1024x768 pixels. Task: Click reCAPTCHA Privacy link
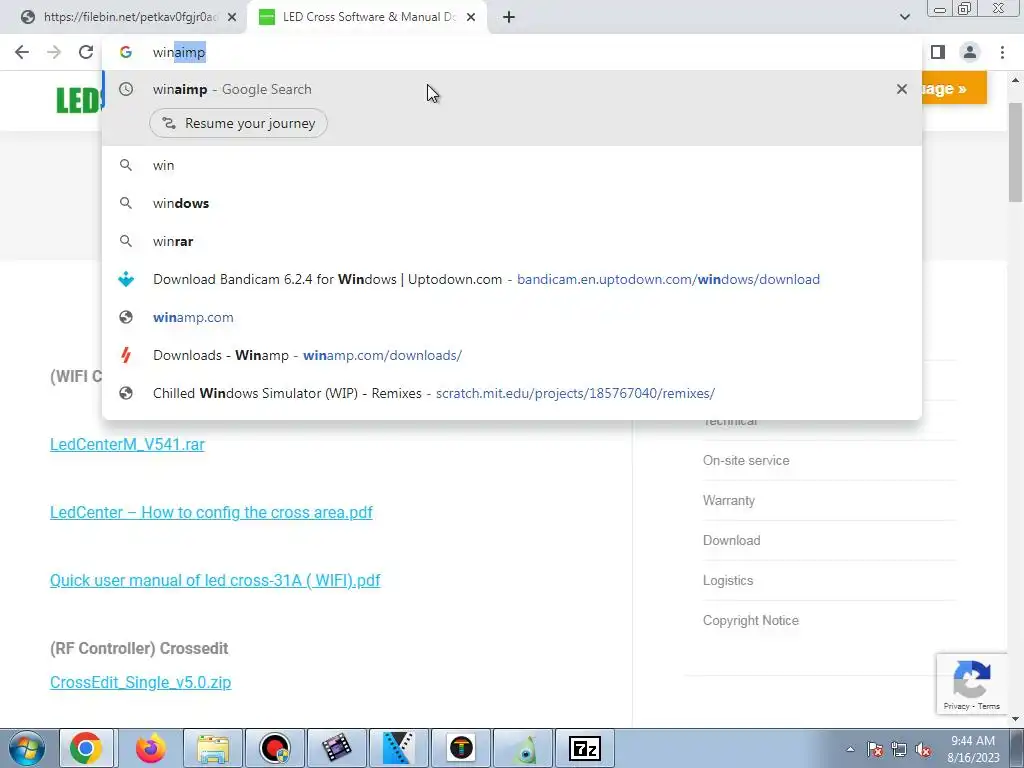(x=956, y=706)
